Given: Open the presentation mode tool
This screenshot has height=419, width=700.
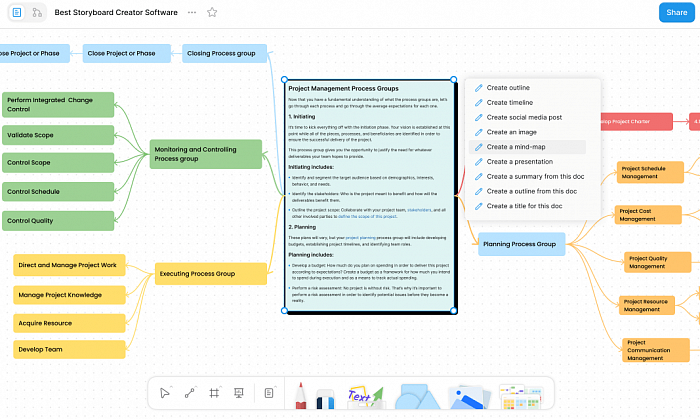Looking at the screenshot, I should tap(239, 393).
